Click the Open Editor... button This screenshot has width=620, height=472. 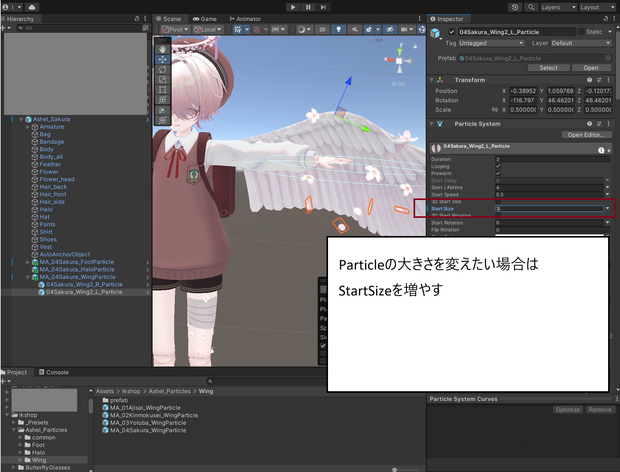click(x=586, y=135)
